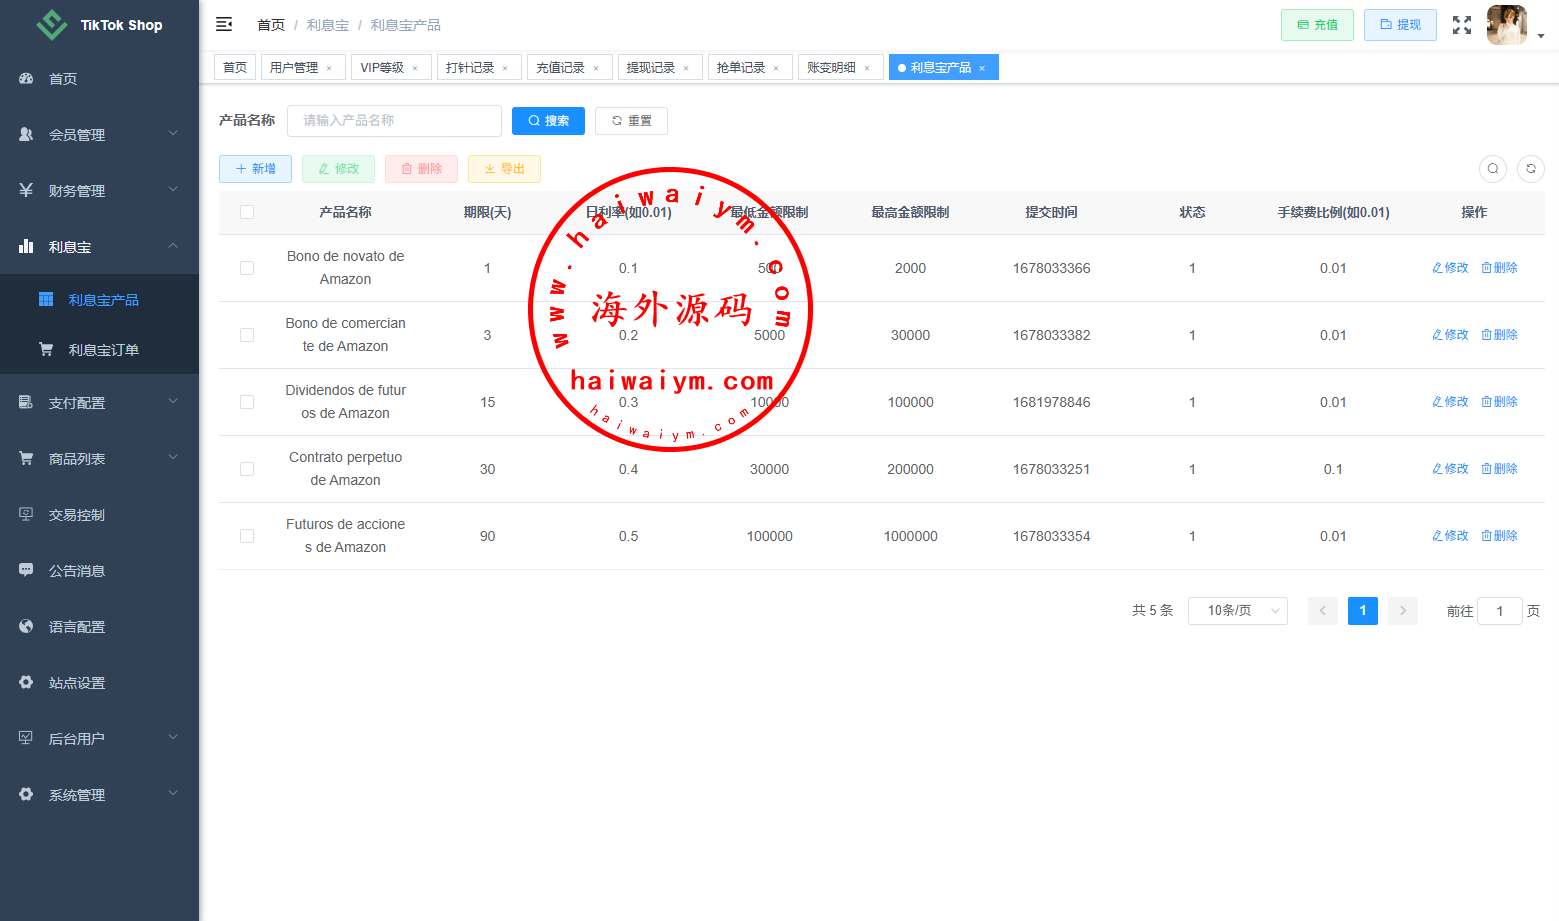Open 公告消息 in the sidebar
1559x921 pixels.
(x=99, y=570)
